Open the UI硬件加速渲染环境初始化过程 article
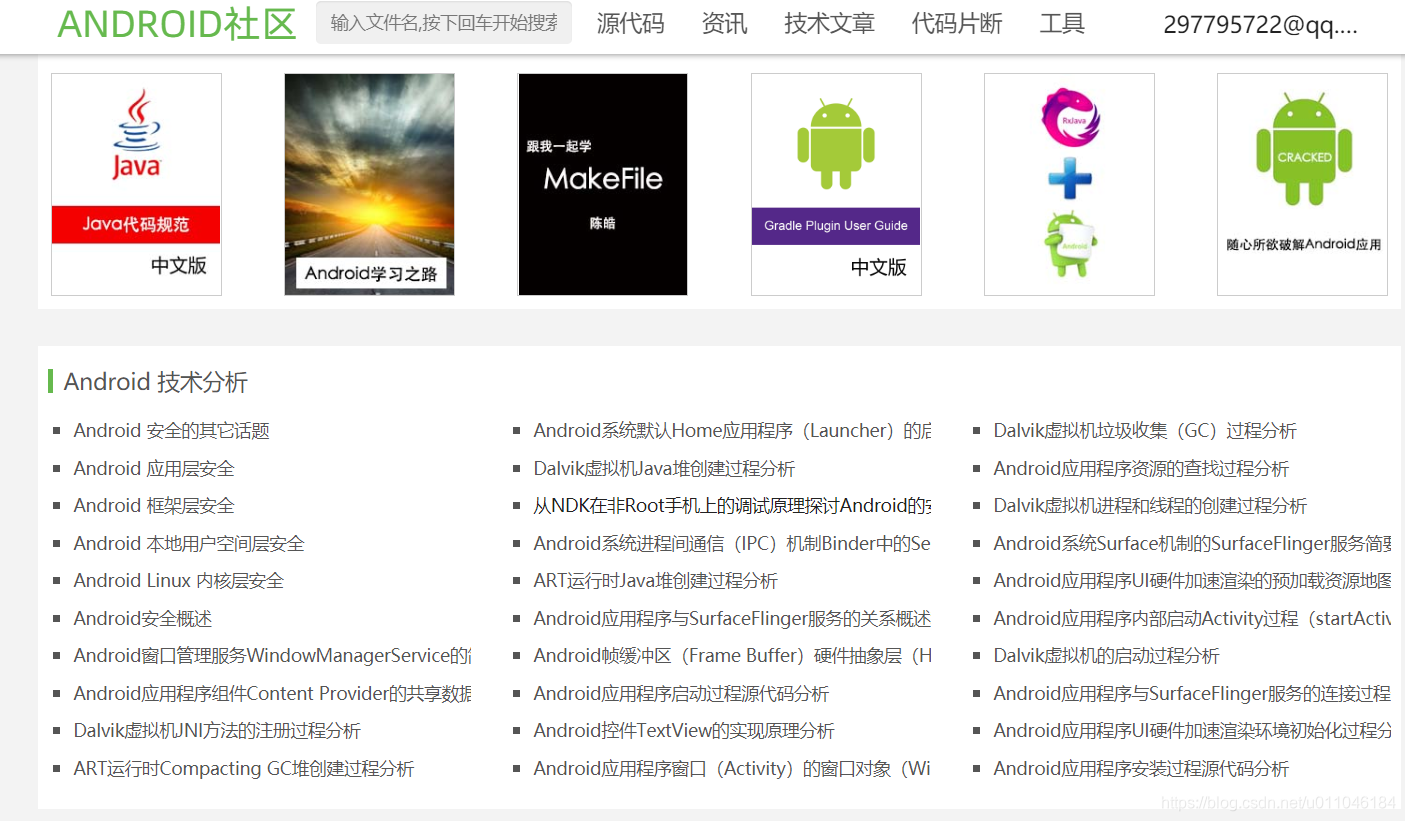 click(1192, 731)
